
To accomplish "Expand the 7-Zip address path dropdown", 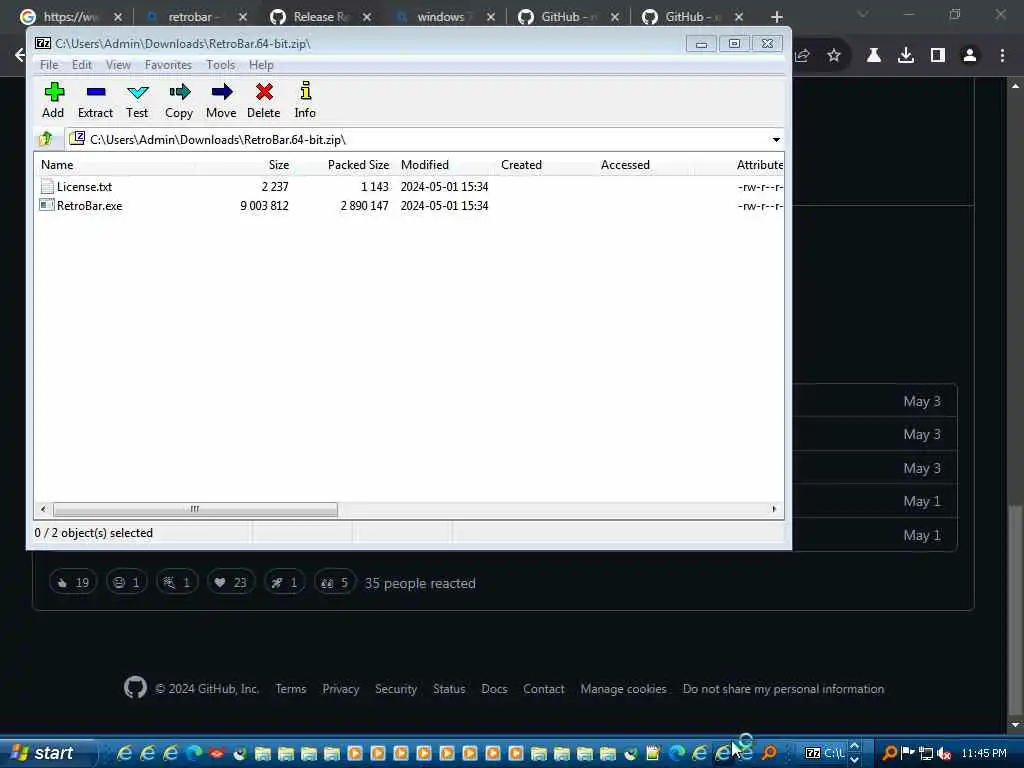I will point(776,140).
